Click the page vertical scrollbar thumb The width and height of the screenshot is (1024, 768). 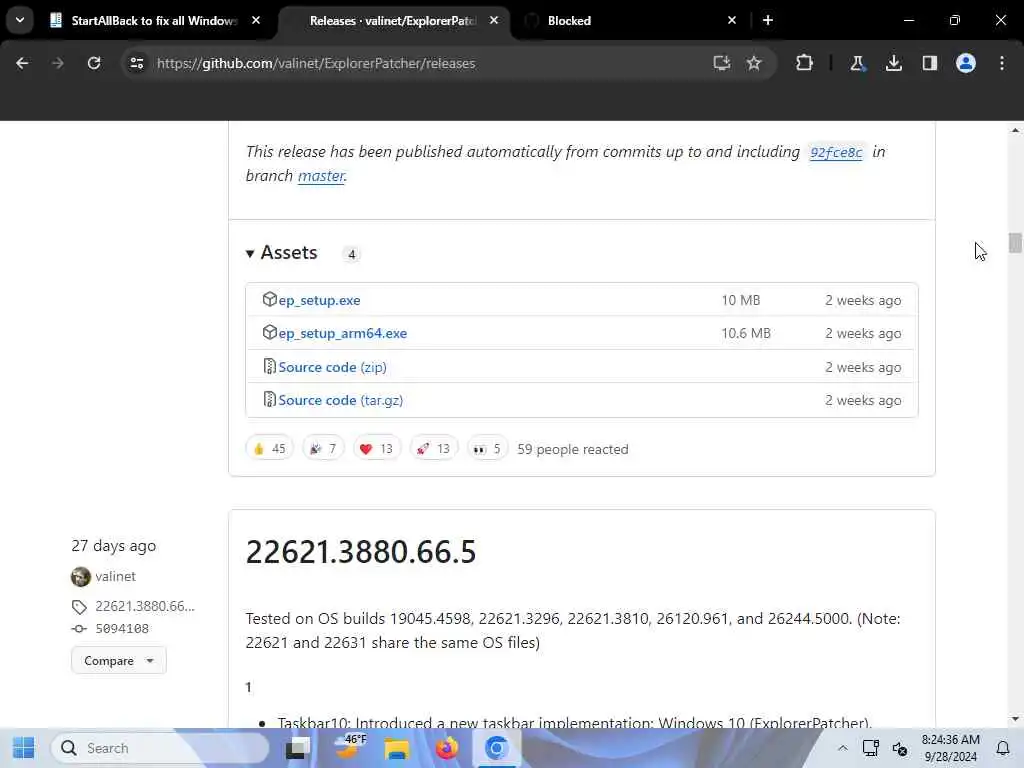(1015, 243)
